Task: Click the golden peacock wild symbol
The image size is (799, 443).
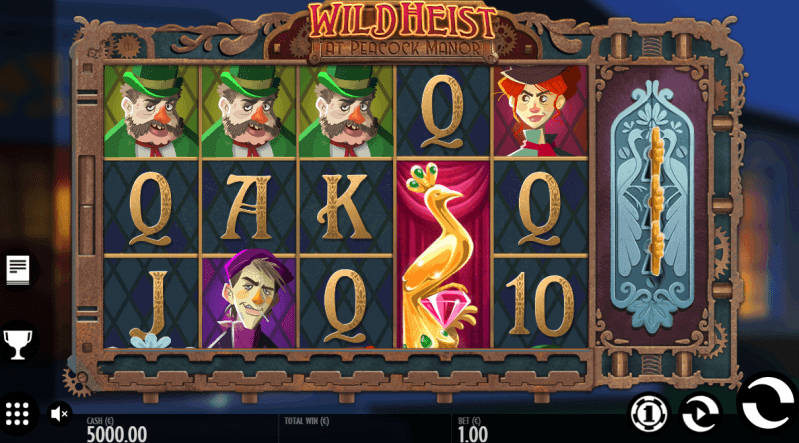Action: coord(443,254)
